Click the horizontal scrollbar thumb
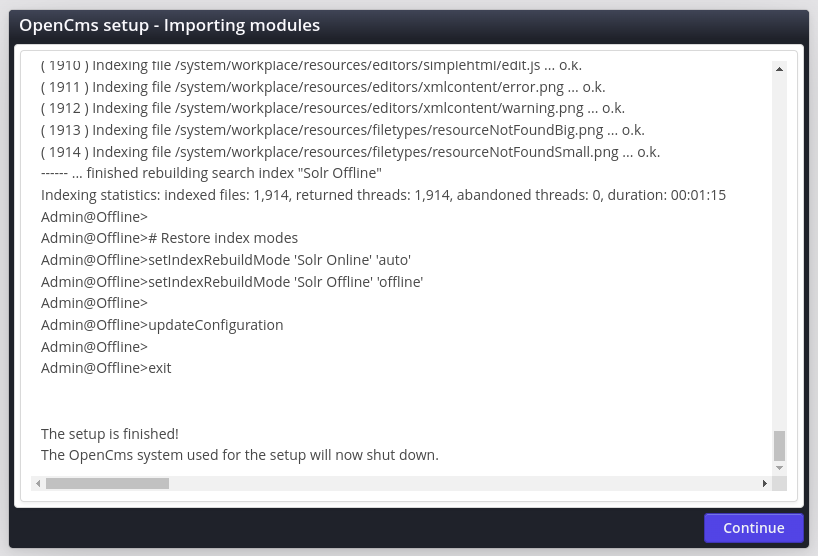Screen dimensions: 818x556 [107, 484]
